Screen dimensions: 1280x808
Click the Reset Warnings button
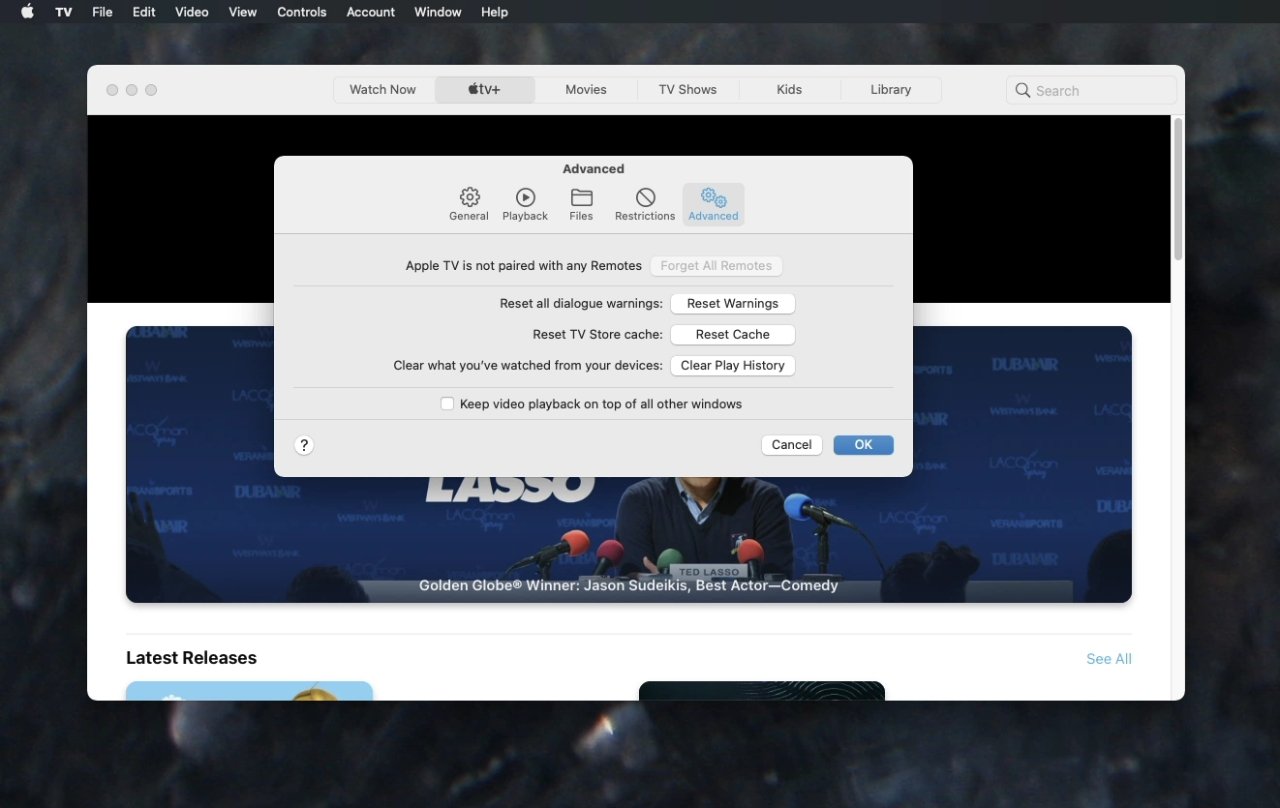(732, 303)
